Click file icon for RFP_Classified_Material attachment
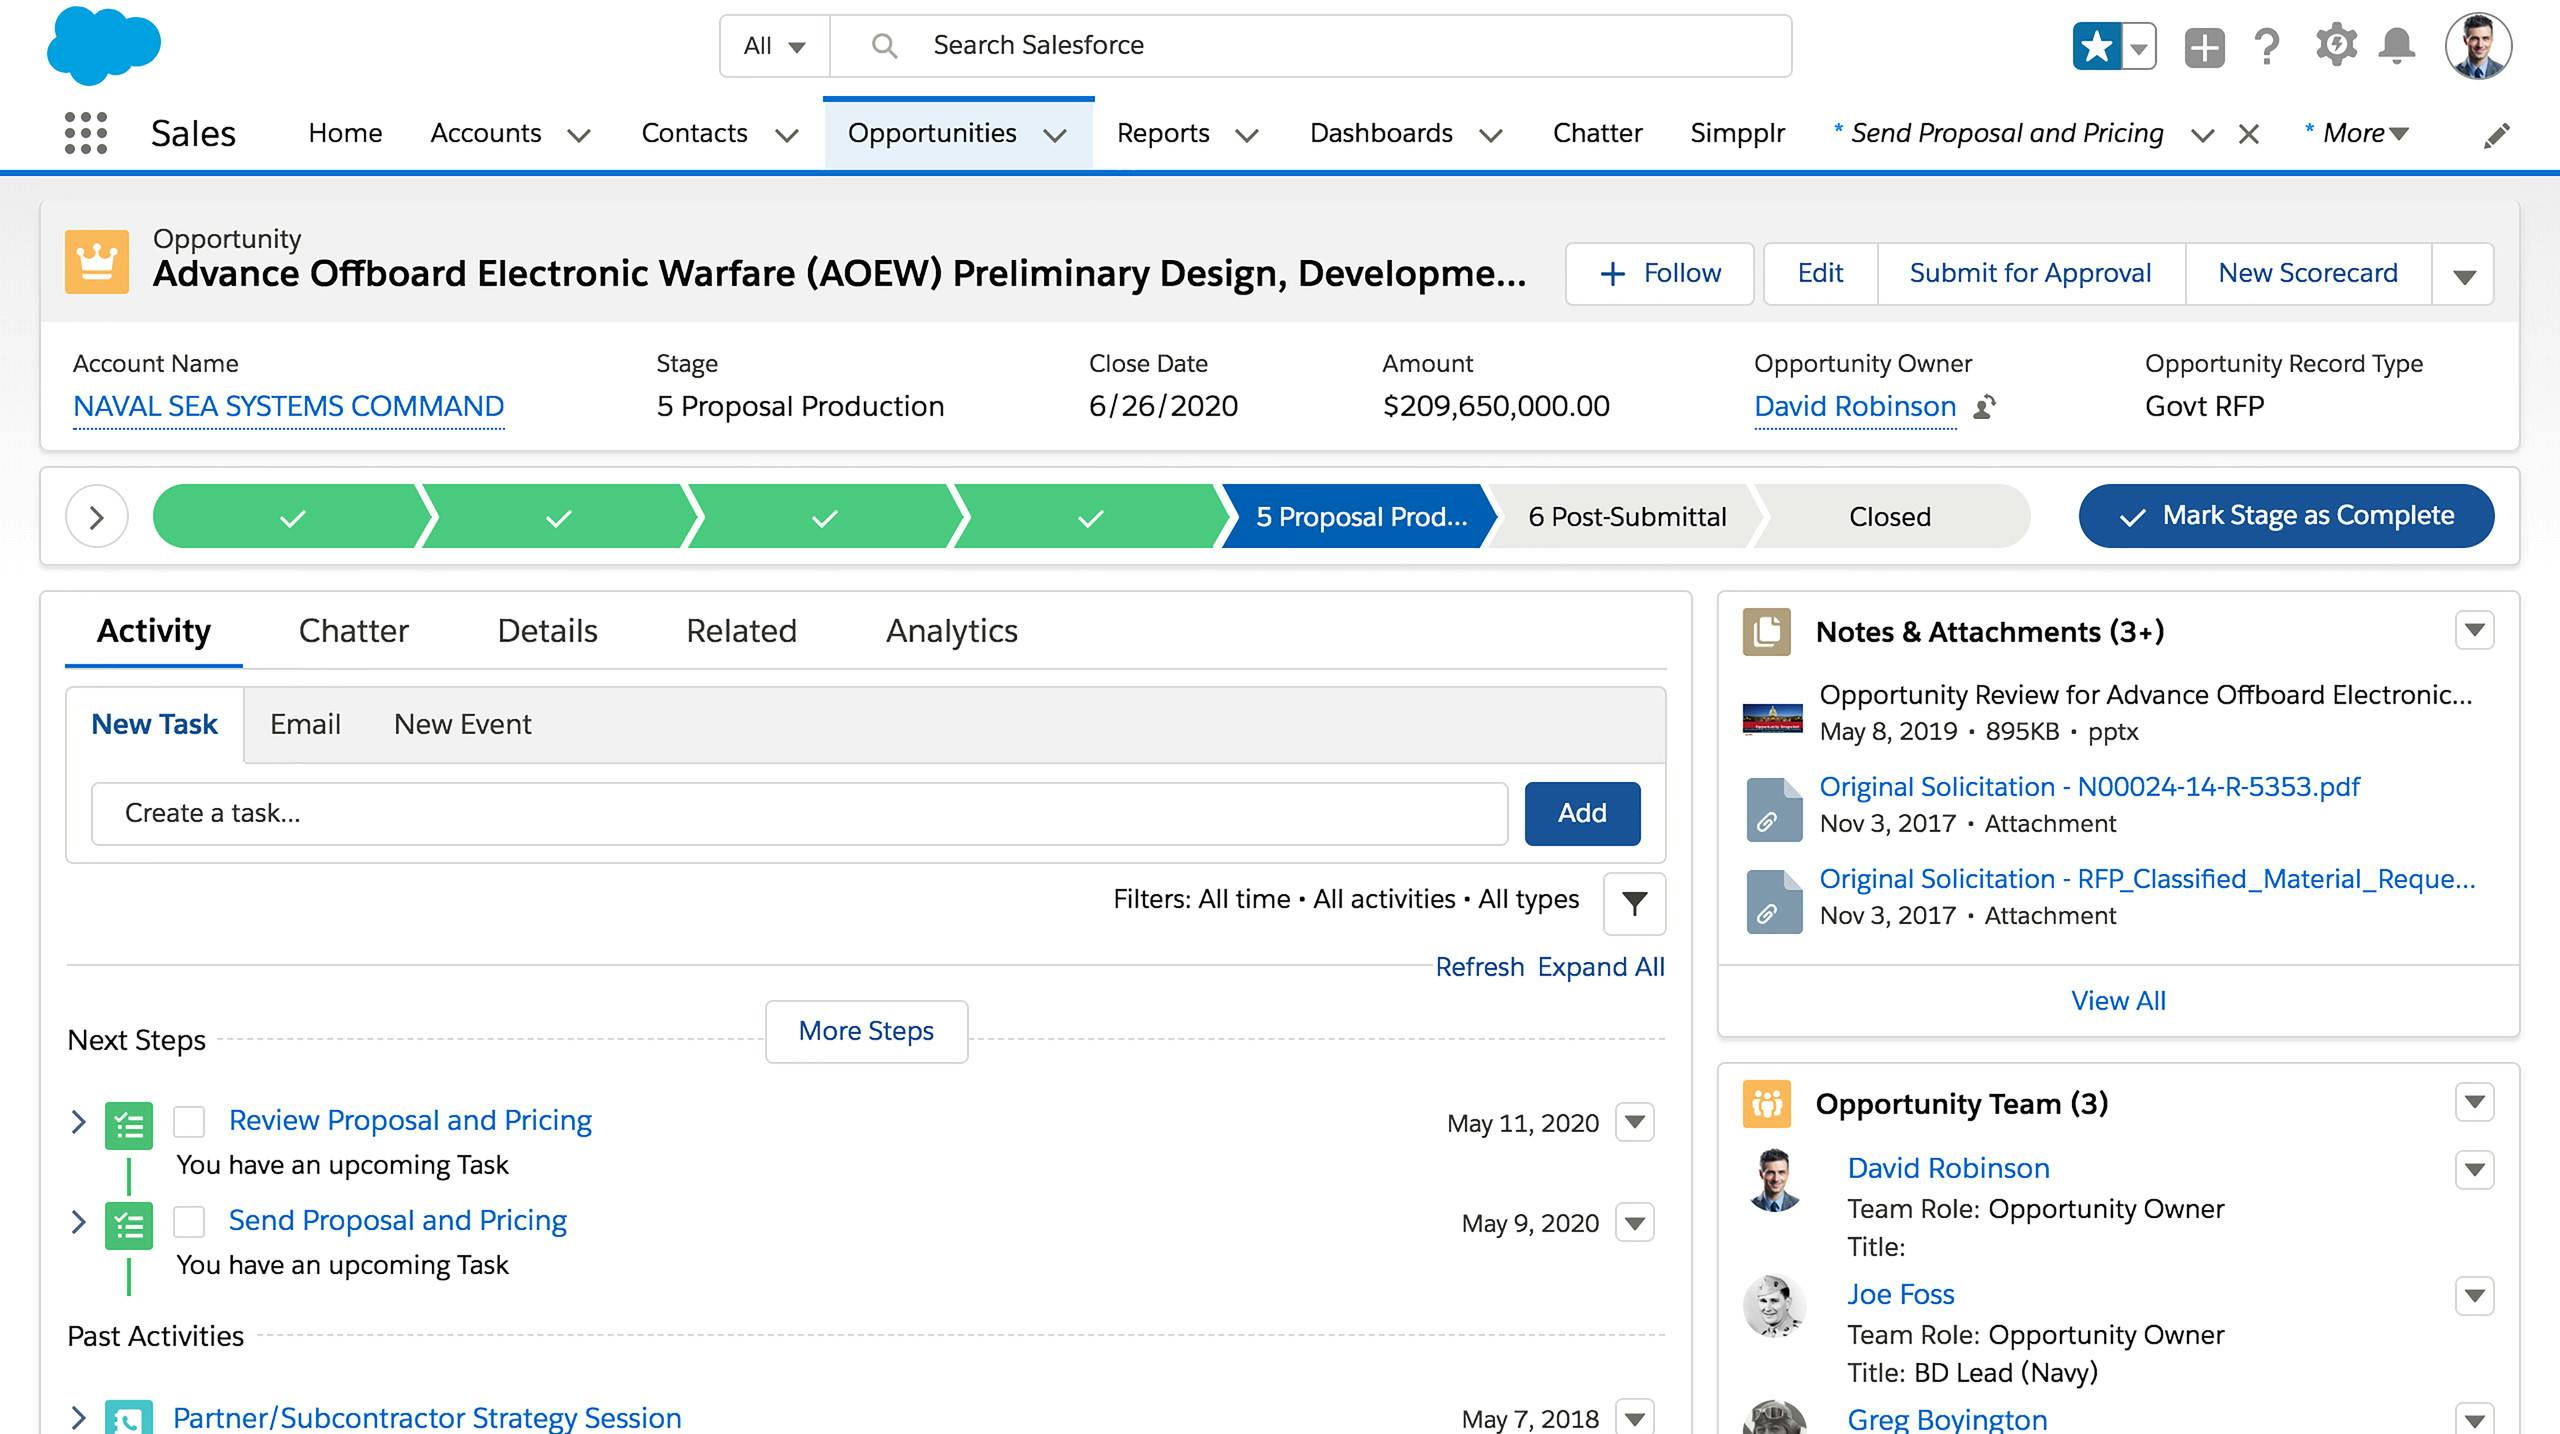The height and width of the screenshot is (1434, 2560). pos(1774,901)
